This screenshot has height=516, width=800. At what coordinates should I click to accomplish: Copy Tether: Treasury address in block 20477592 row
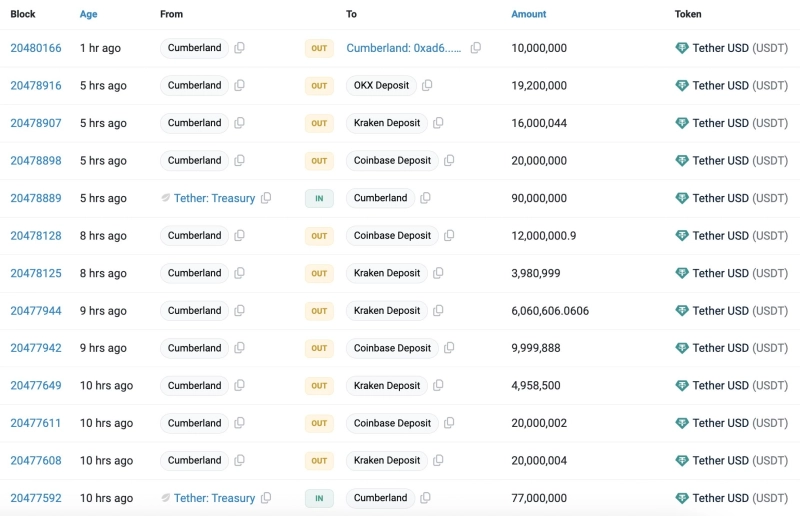point(266,498)
